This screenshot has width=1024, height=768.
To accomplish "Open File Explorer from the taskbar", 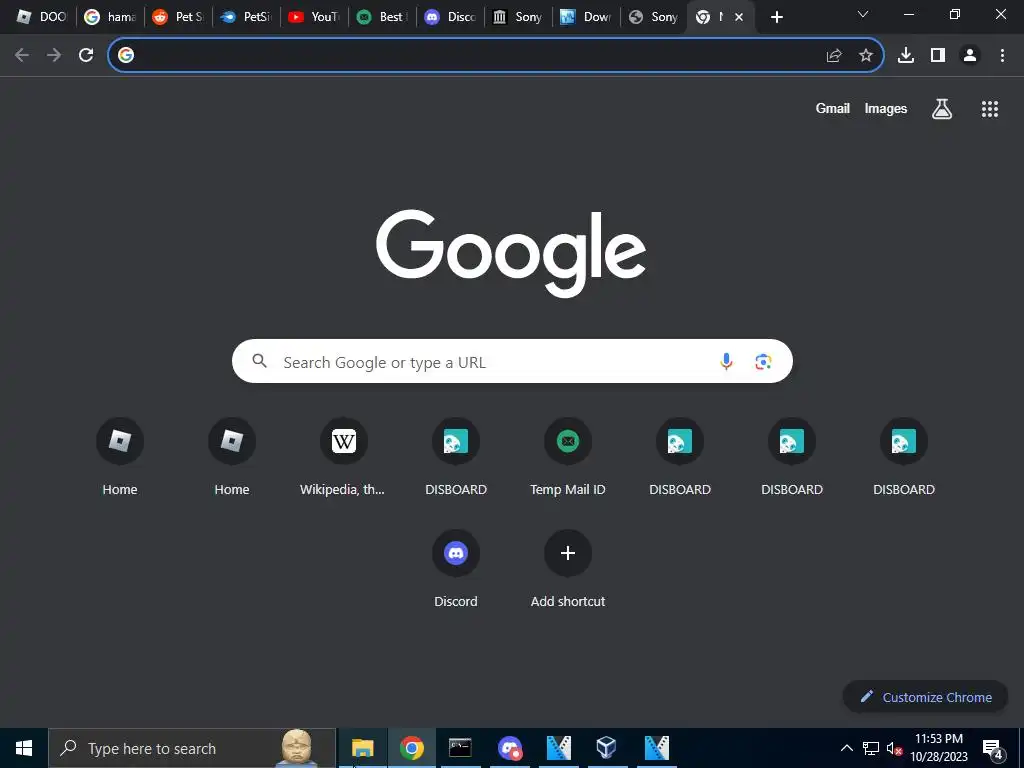I will pyautogui.click(x=362, y=748).
